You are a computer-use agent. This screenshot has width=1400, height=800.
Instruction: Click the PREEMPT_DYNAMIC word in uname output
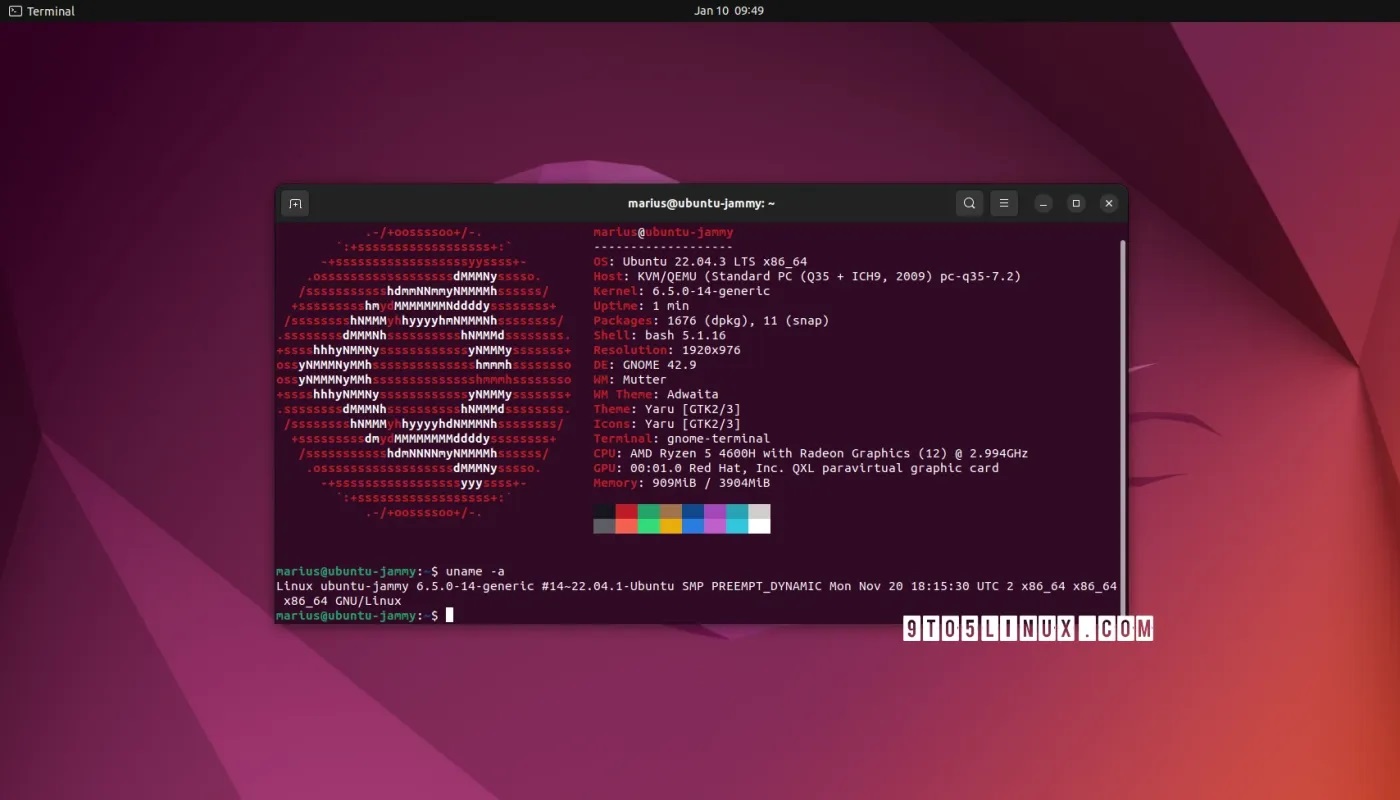(x=766, y=586)
